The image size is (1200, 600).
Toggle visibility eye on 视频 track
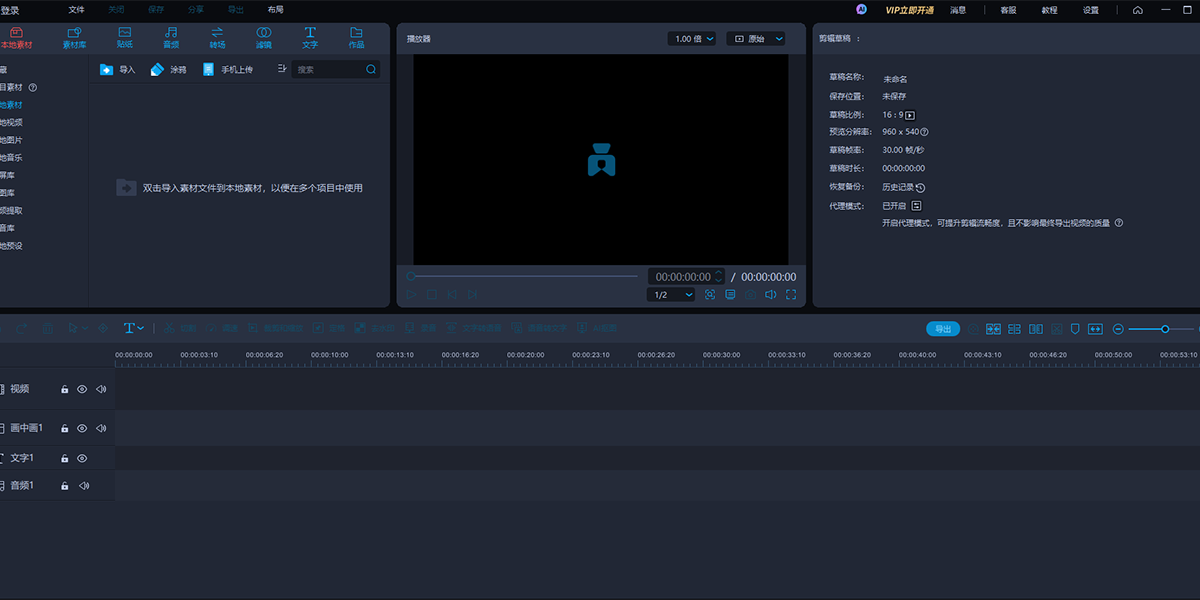point(82,389)
